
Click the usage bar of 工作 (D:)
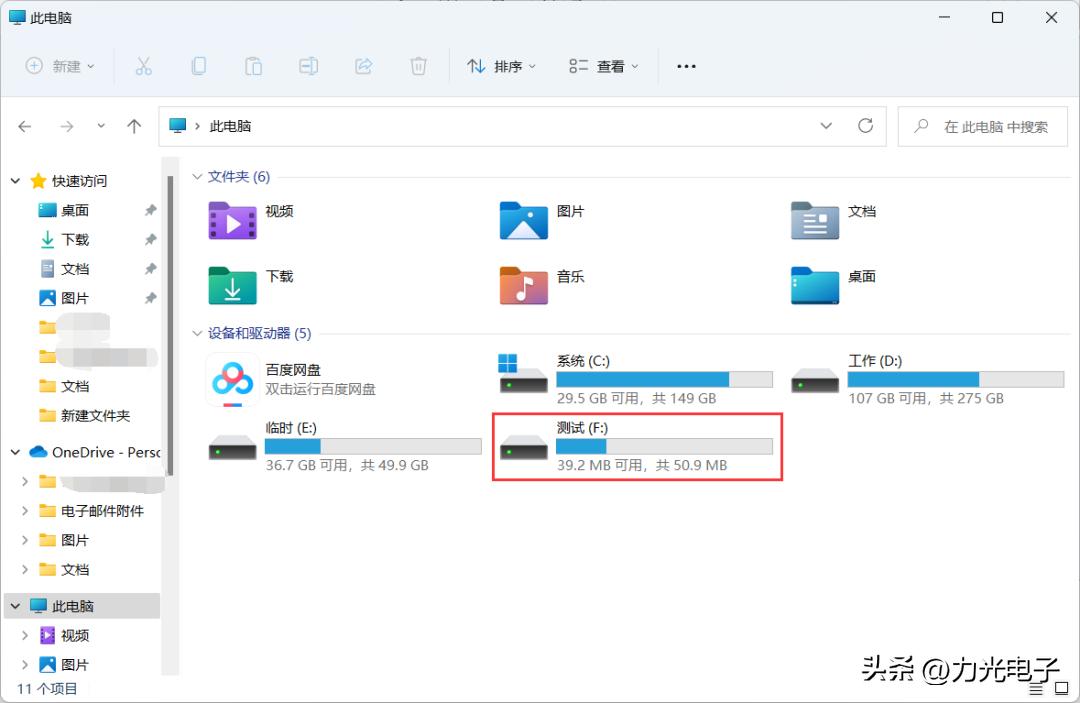955,379
